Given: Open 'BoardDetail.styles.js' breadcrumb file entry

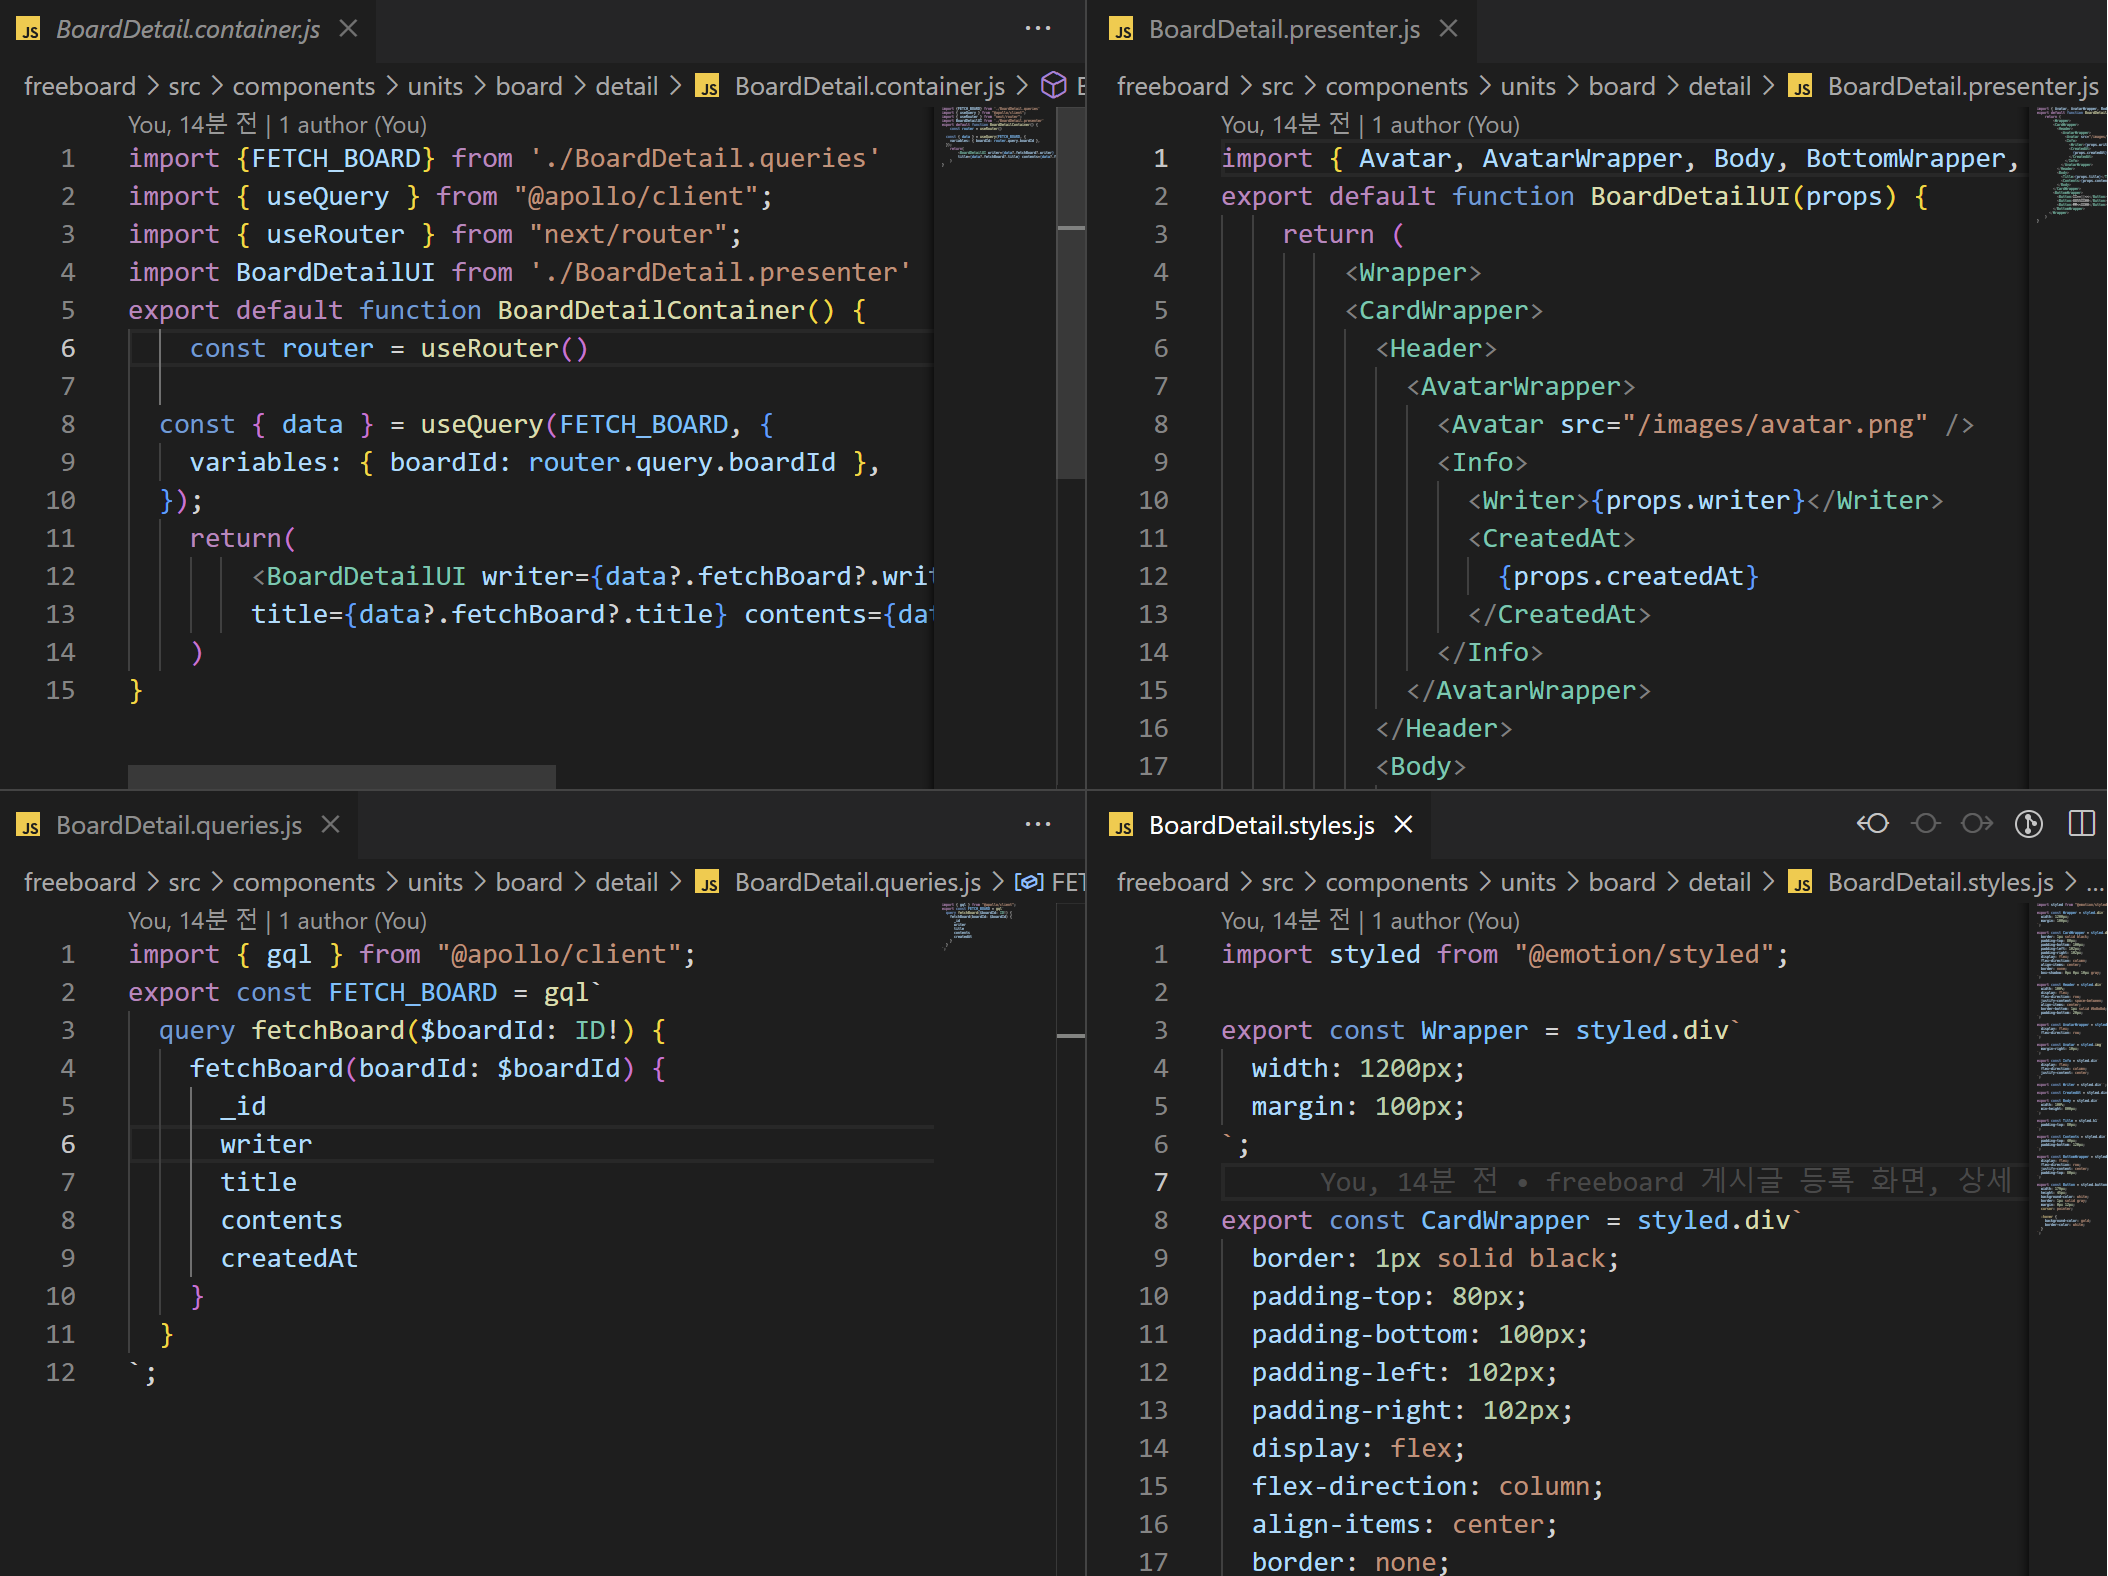Looking at the screenshot, I should [x=1940, y=882].
